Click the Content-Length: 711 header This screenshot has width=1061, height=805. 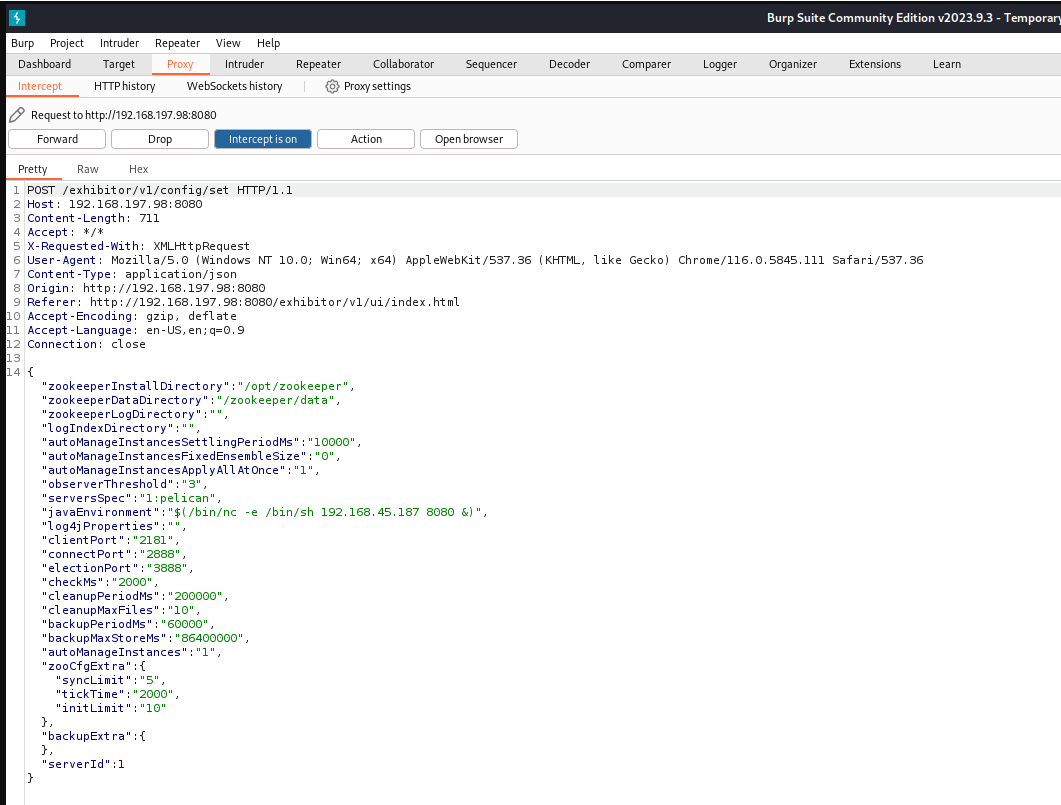[x=93, y=218]
